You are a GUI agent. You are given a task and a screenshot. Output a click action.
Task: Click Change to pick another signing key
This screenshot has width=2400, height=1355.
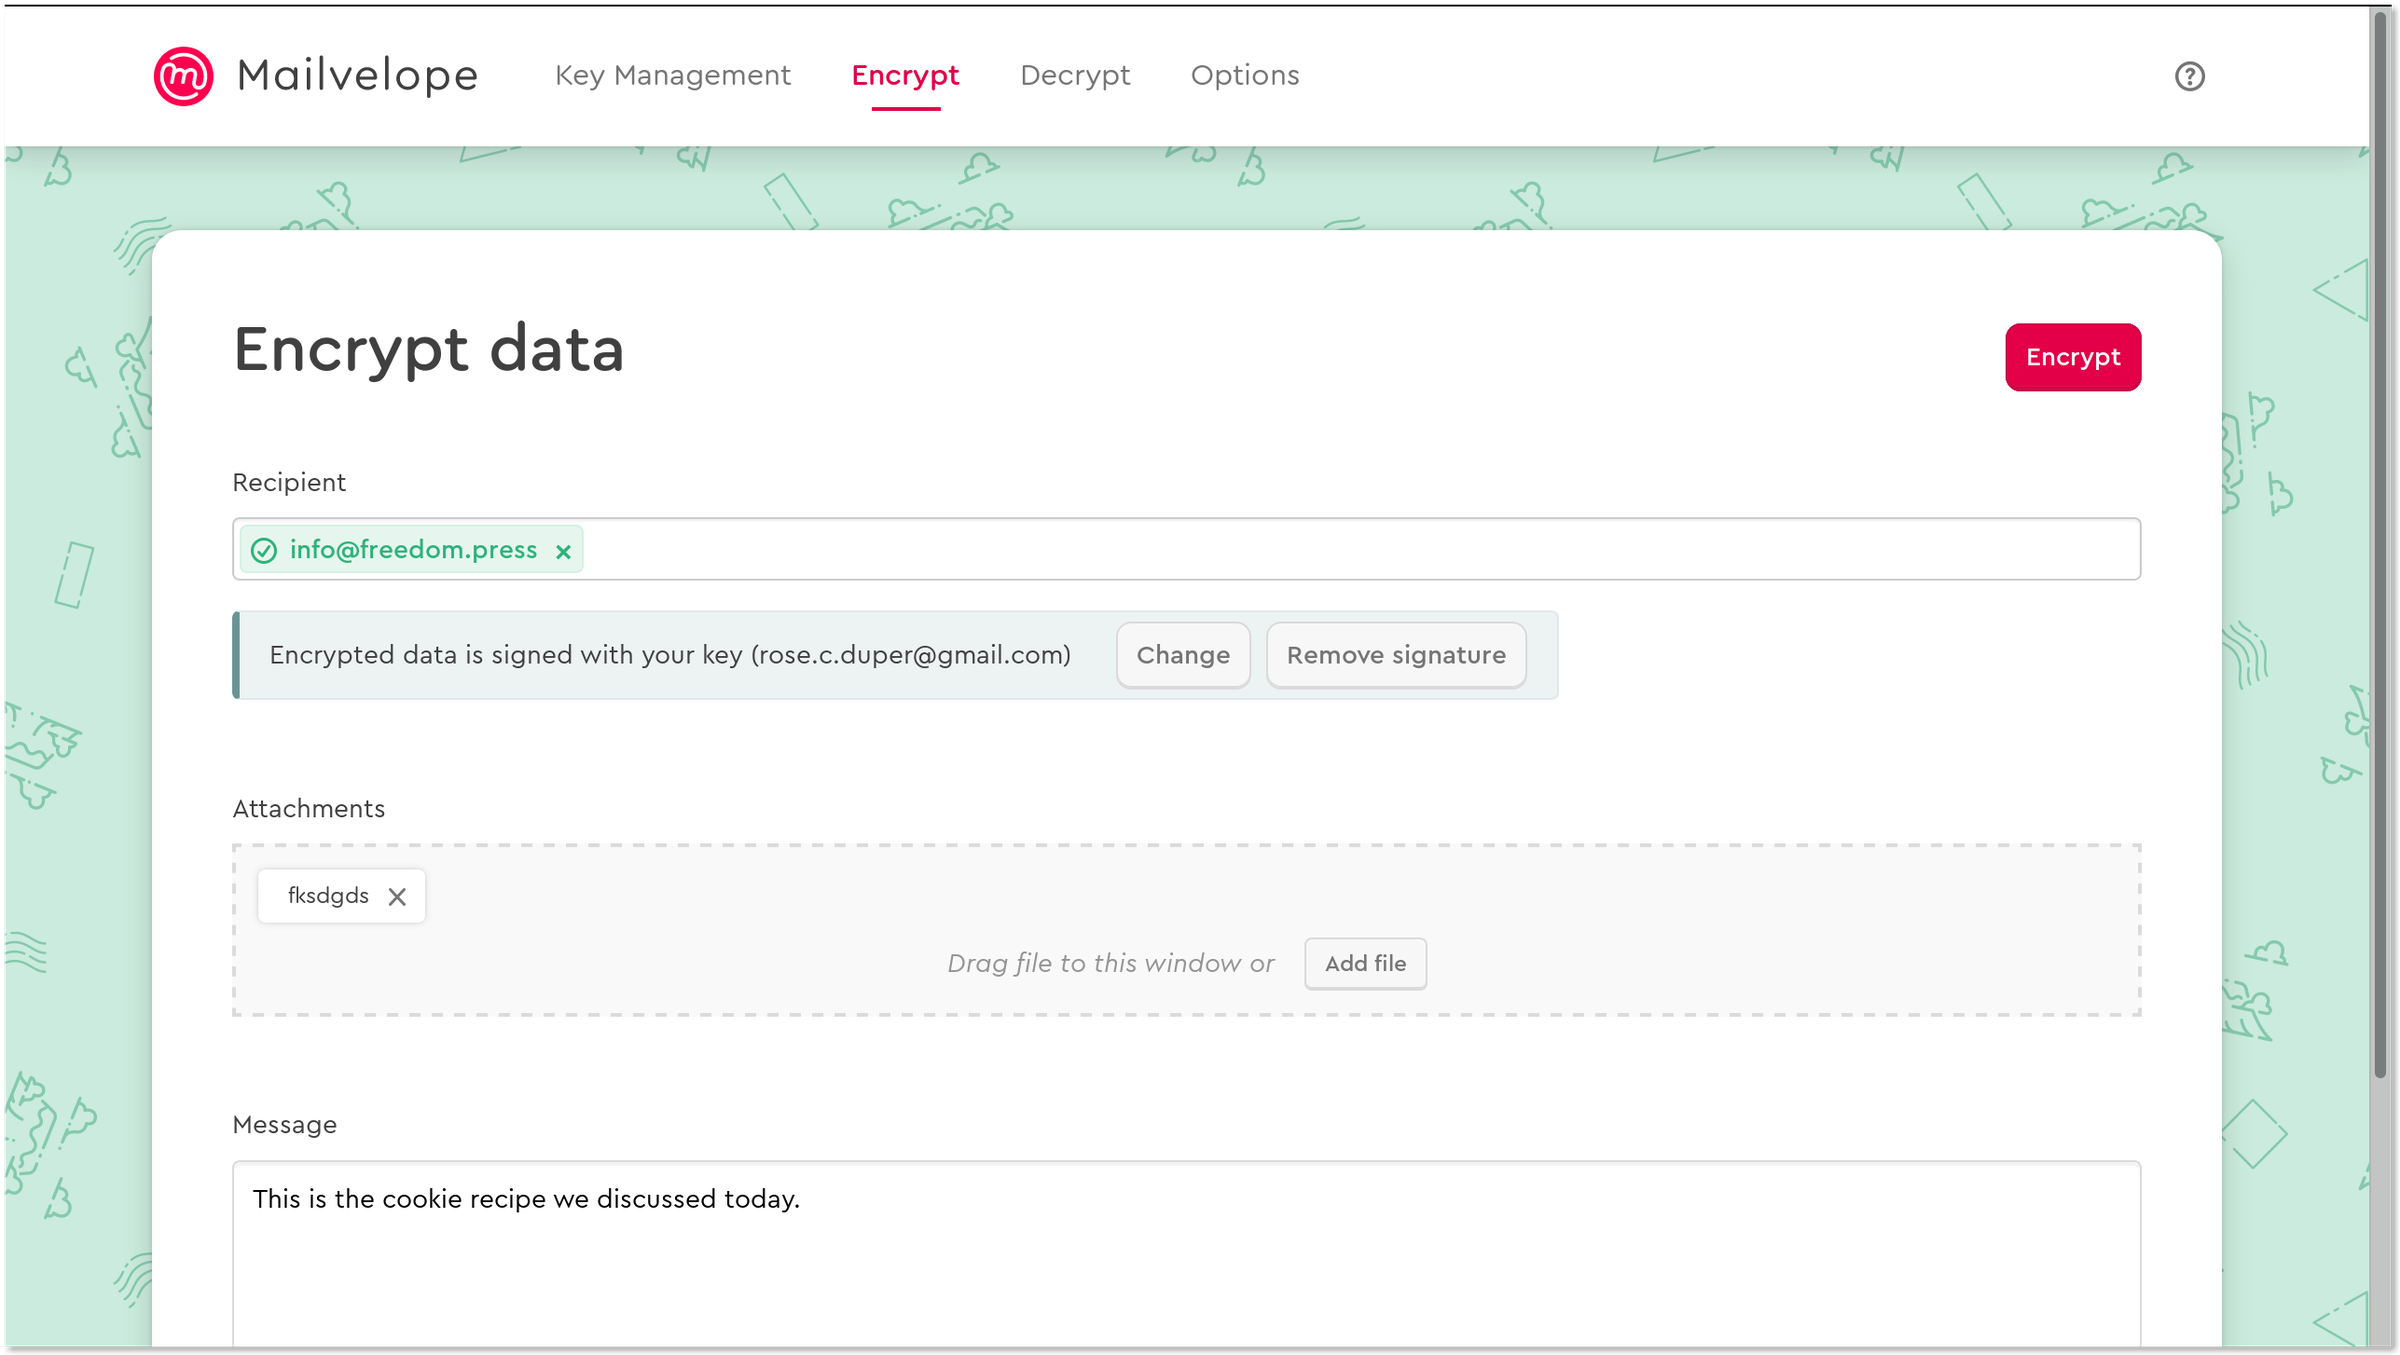pyautogui.click(x=1183, y=655)
